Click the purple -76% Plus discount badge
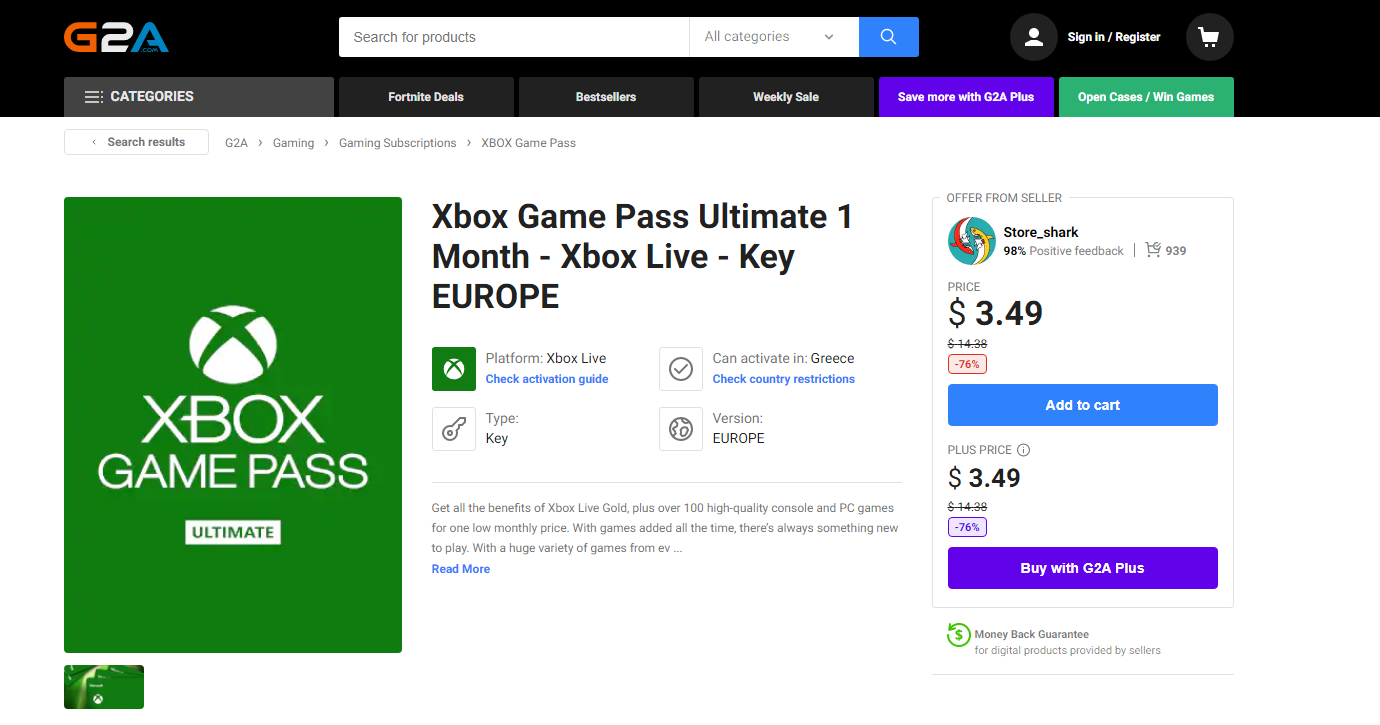Viewport: 1380px width, 725px height. [967, 527]
